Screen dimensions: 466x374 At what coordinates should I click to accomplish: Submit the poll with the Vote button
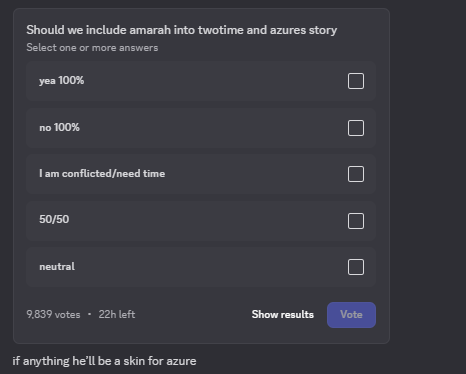tap(351, 315)
